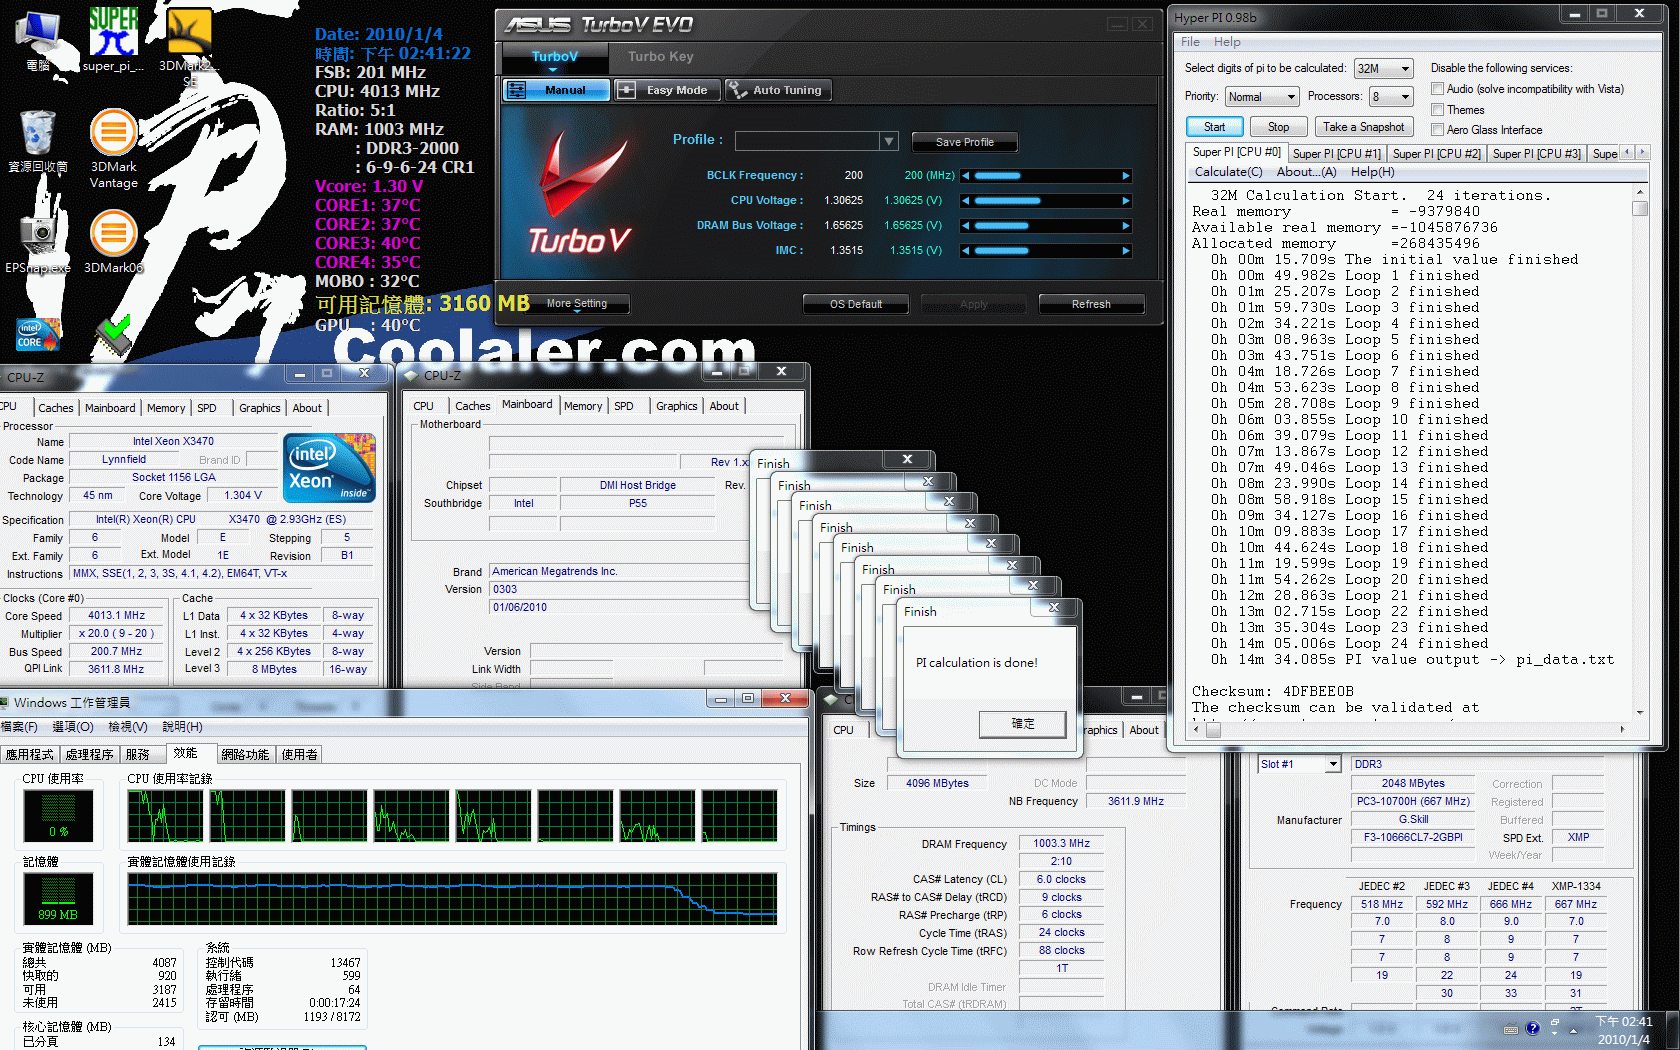Open Calculate(C) menu in Super PI
This screenshot has height=1050, width=1680.
point(1228,172)
